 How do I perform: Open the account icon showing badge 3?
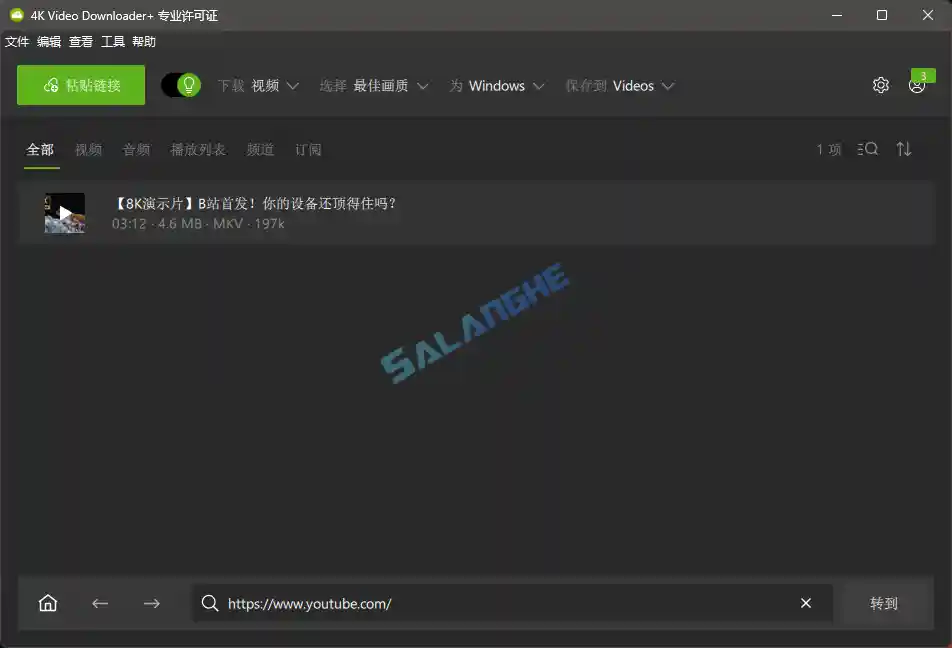[x=917, y=87]
